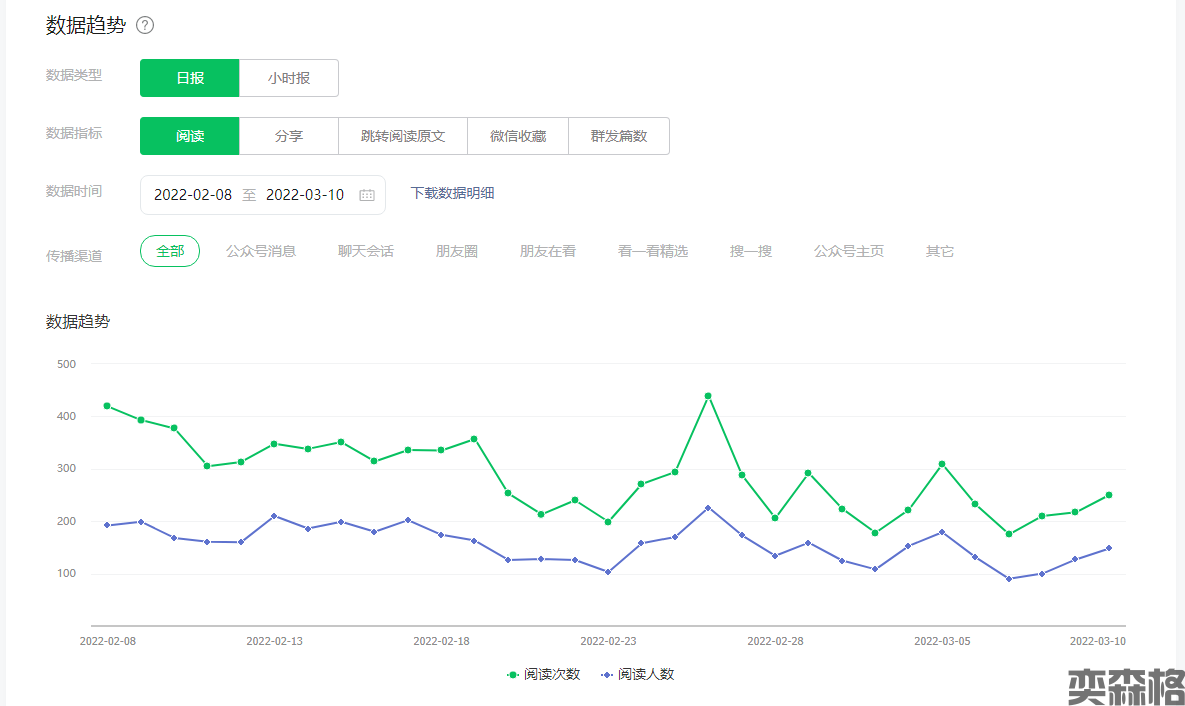
Task: Select 全部 channel filter
Action: coord(170,251)
